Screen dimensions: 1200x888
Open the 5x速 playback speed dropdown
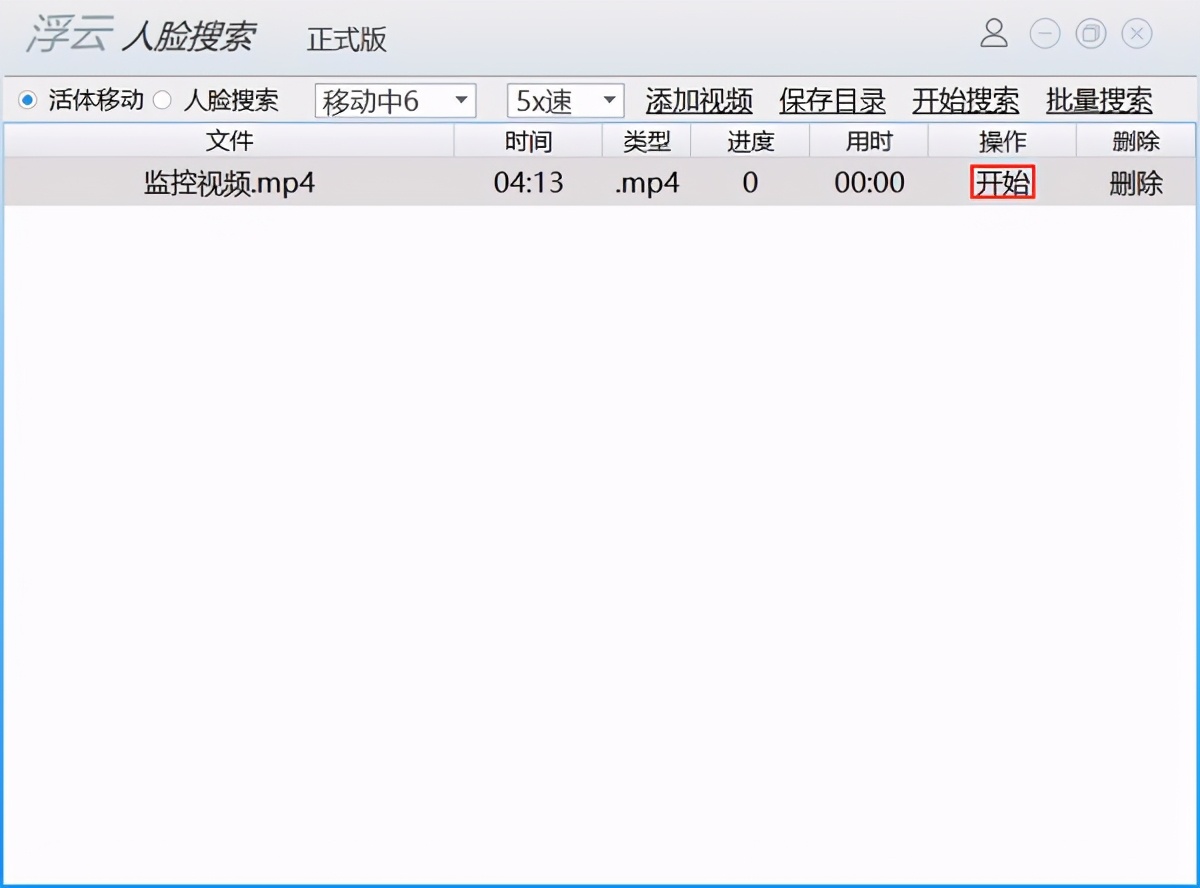click(564, 100)
